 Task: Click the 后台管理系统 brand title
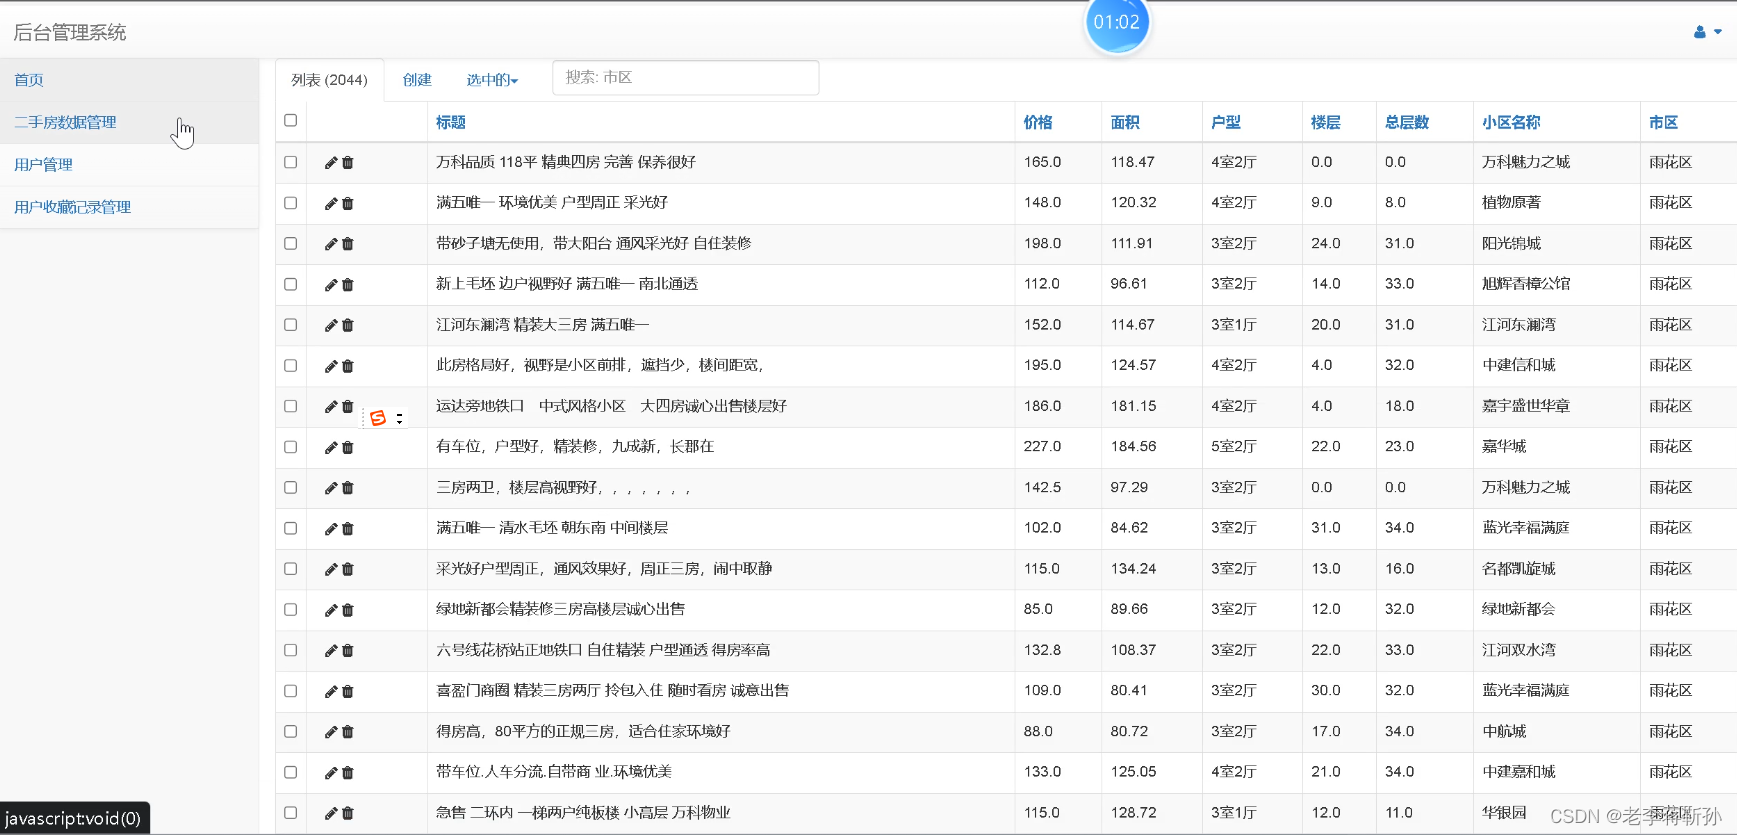point(70,32)
